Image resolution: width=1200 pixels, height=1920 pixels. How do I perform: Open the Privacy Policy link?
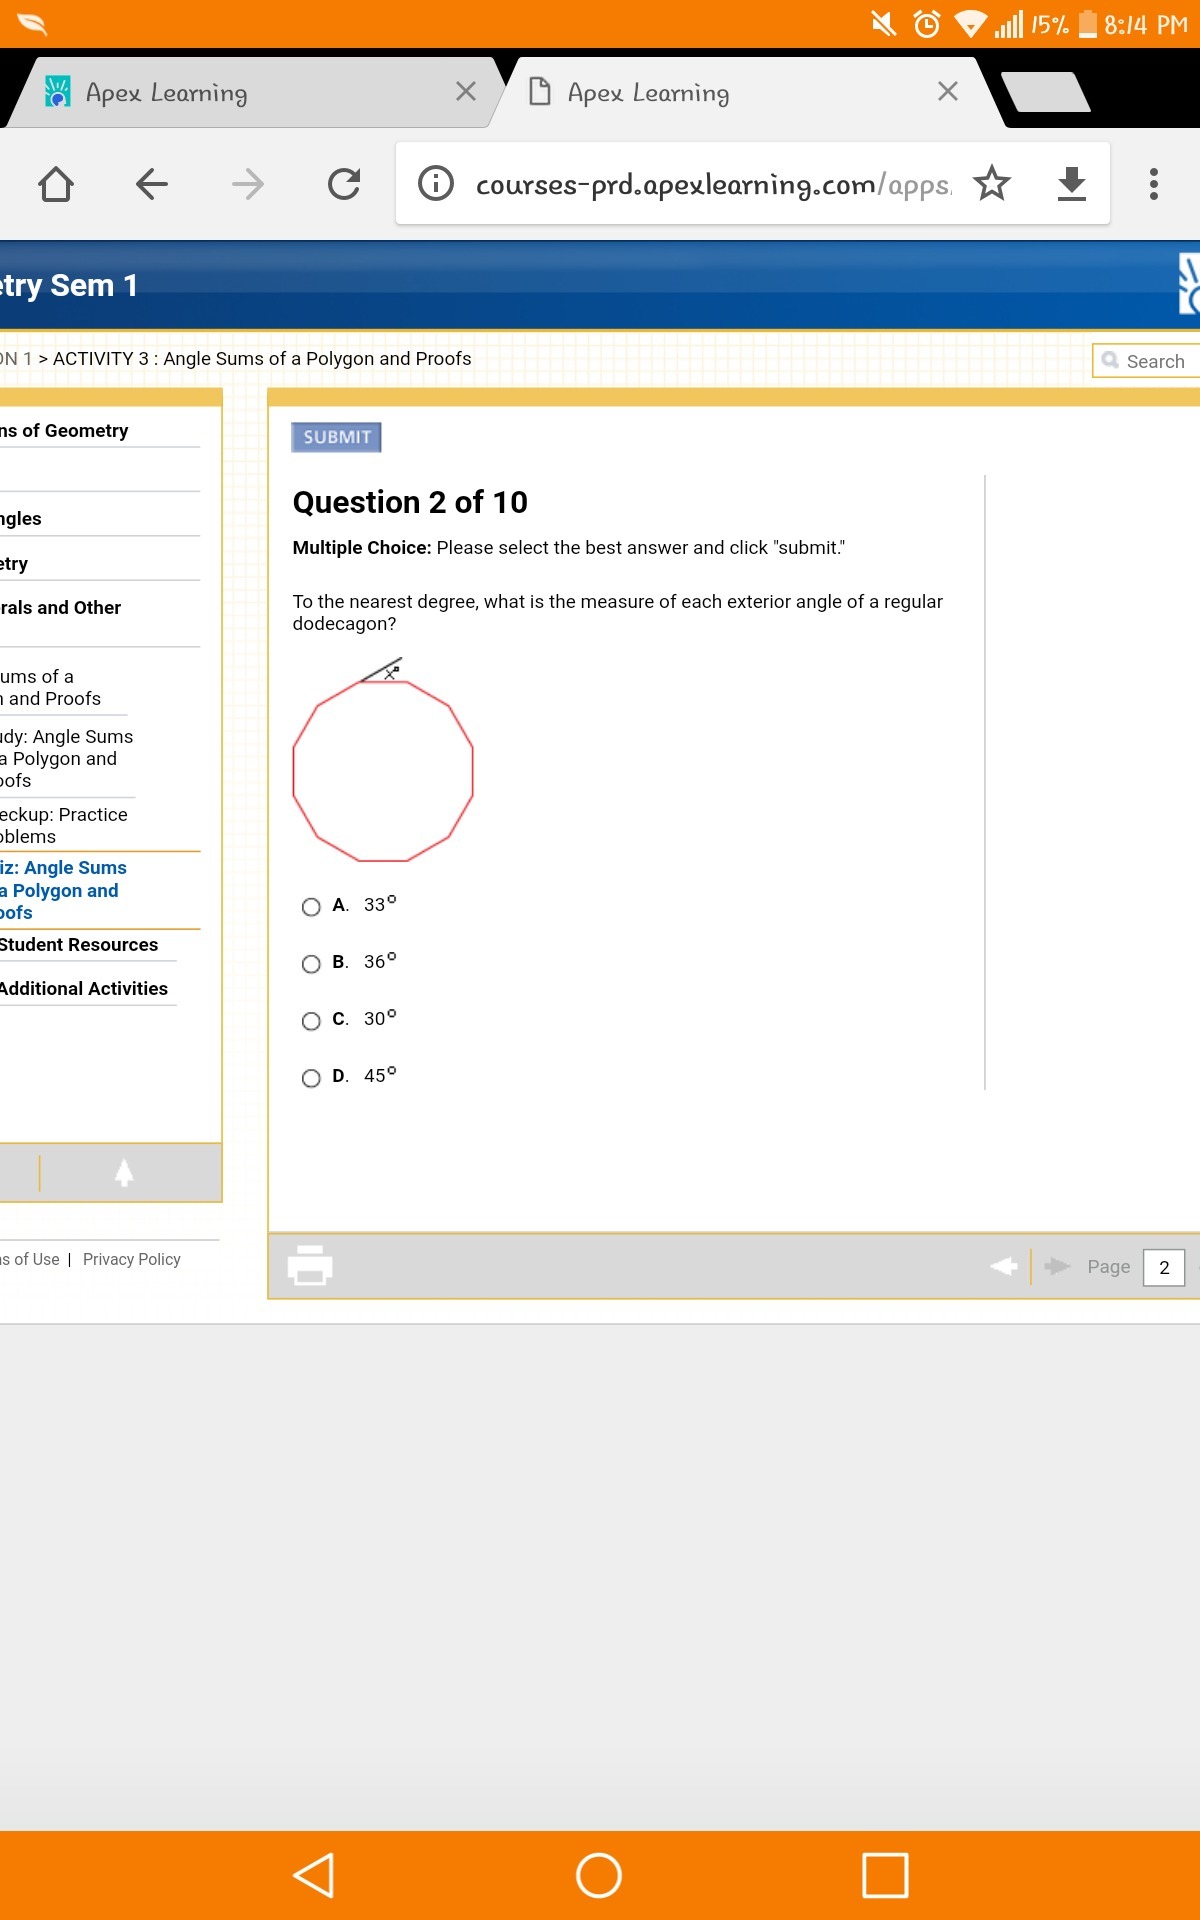(x=132, y=1260)
